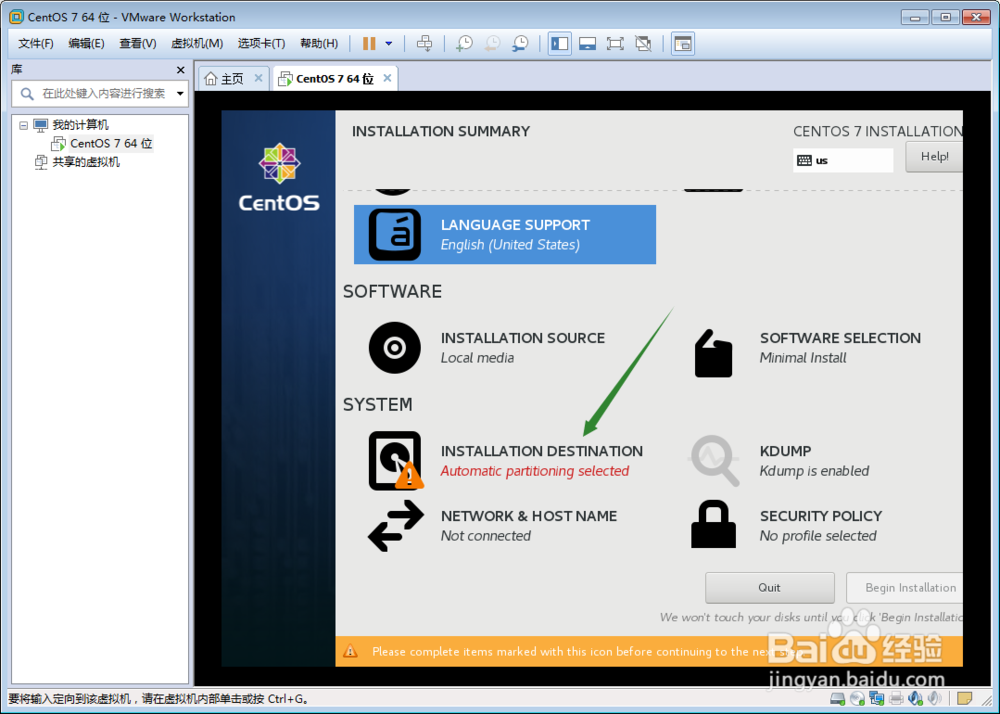Open the SECURITY POLICY lock icon
1000x714 pixels.
[714, 524]
